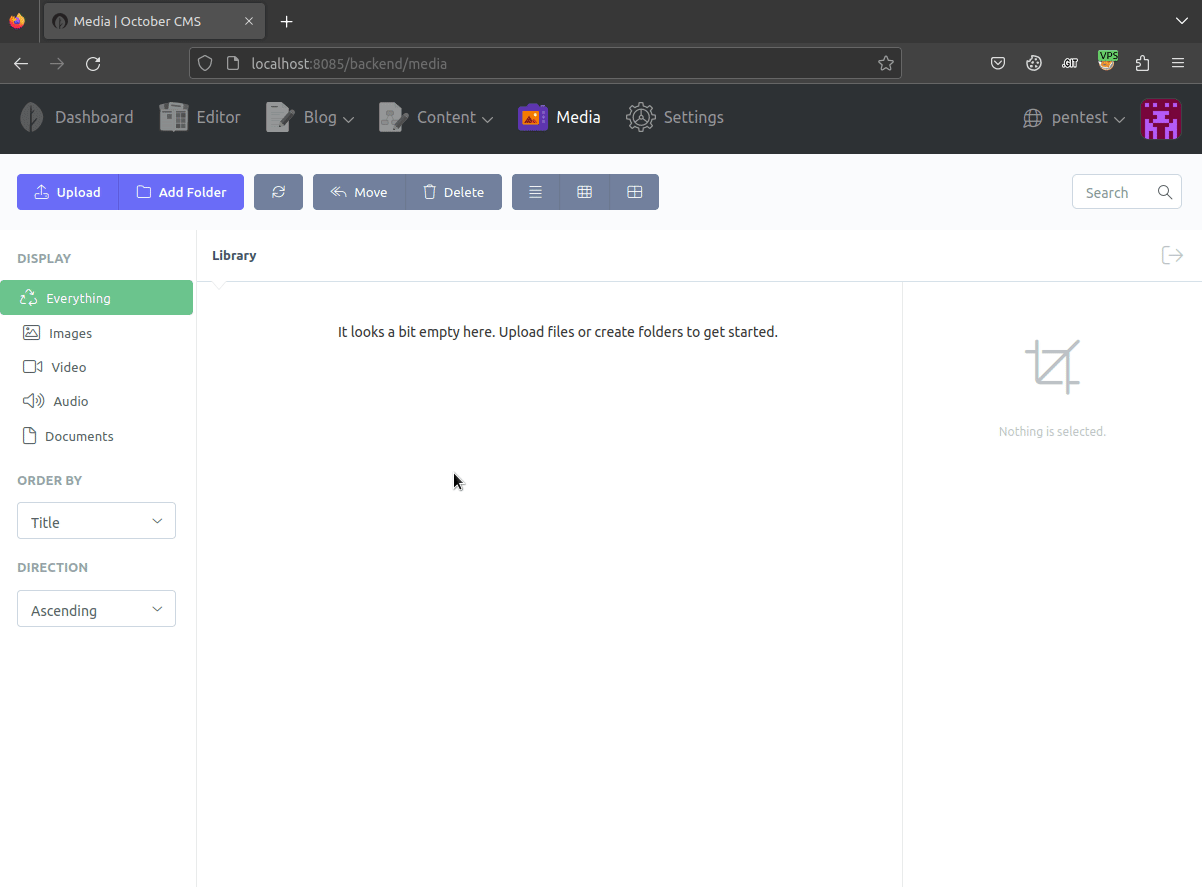The width and height of the screenshot is (1202, 887).
Task: Click the pentest user avatar
Action: 1161,118
